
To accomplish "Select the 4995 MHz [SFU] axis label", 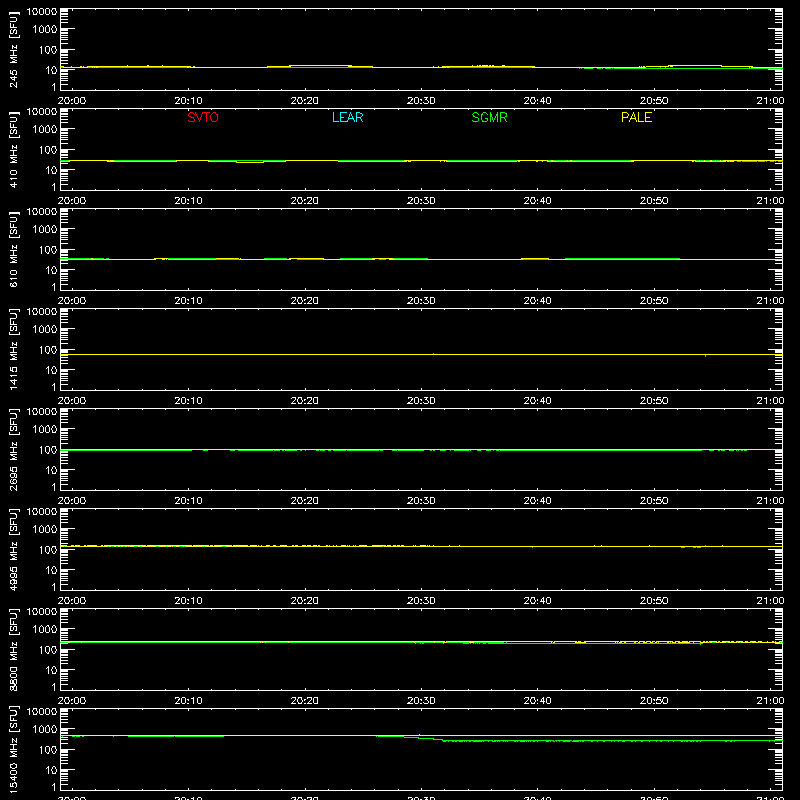I will coord(13,549).
